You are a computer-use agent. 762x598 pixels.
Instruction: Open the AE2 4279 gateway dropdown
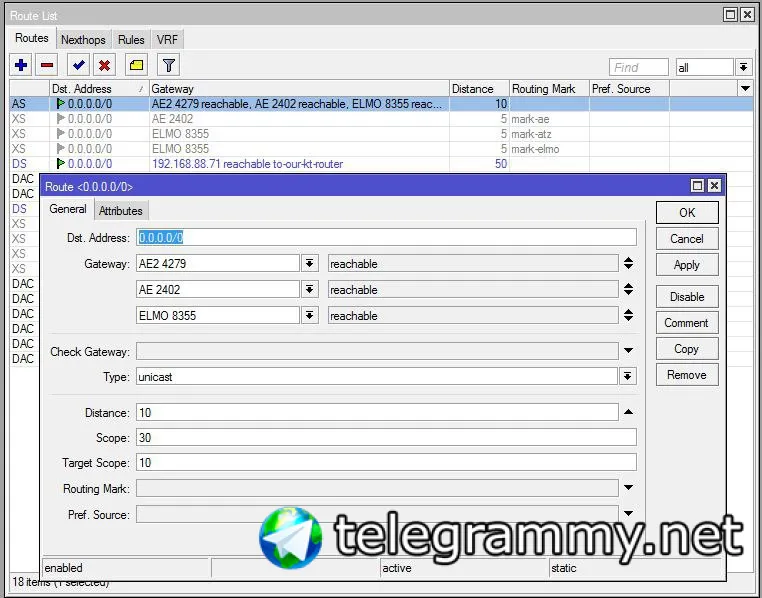click(309, 264)
